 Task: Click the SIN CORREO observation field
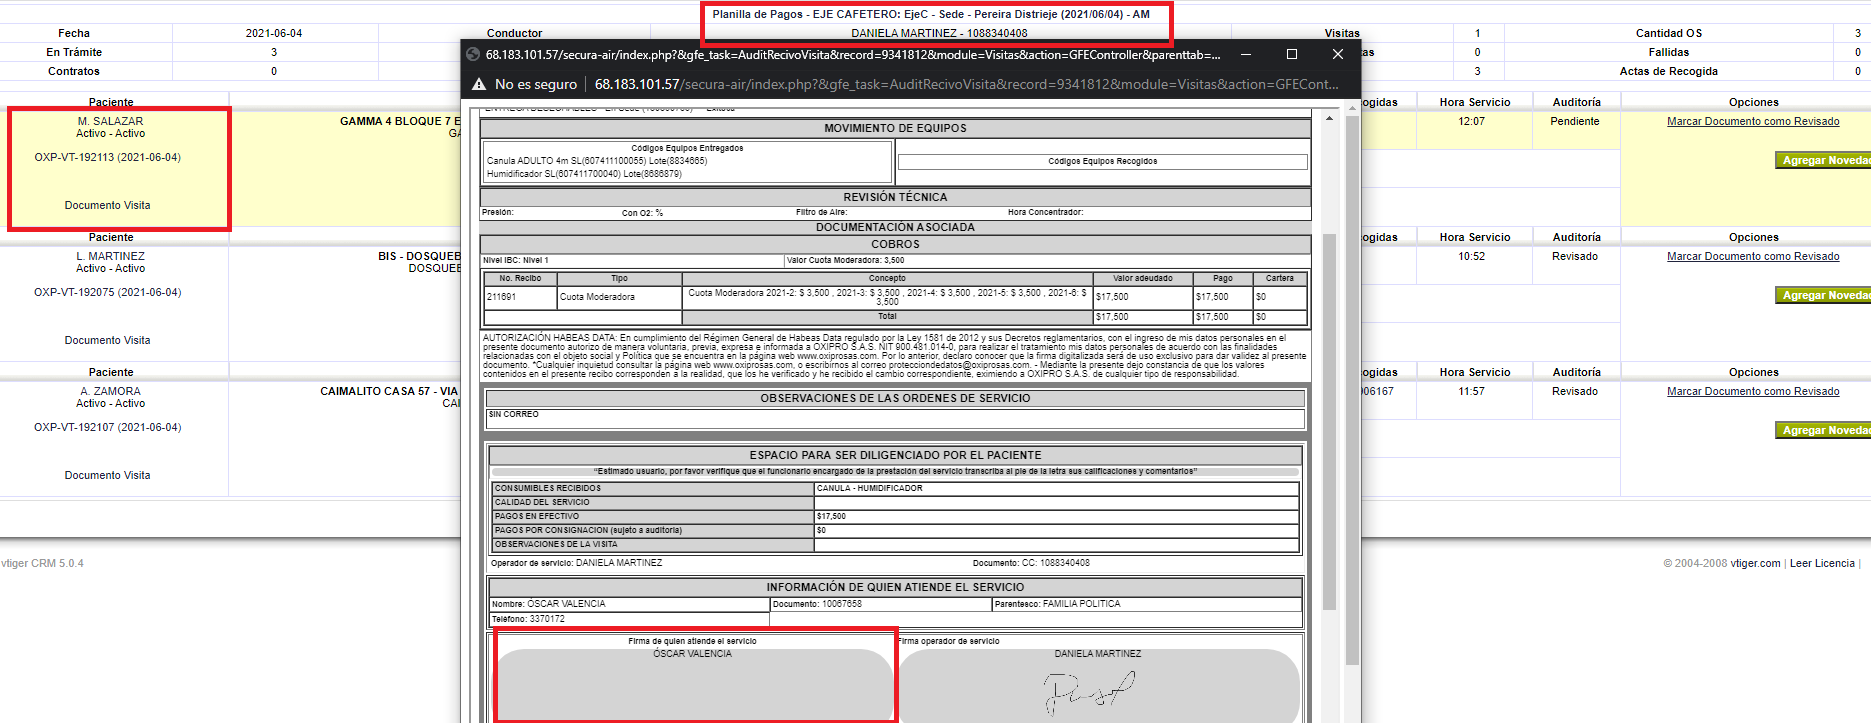tap(895, 419)
